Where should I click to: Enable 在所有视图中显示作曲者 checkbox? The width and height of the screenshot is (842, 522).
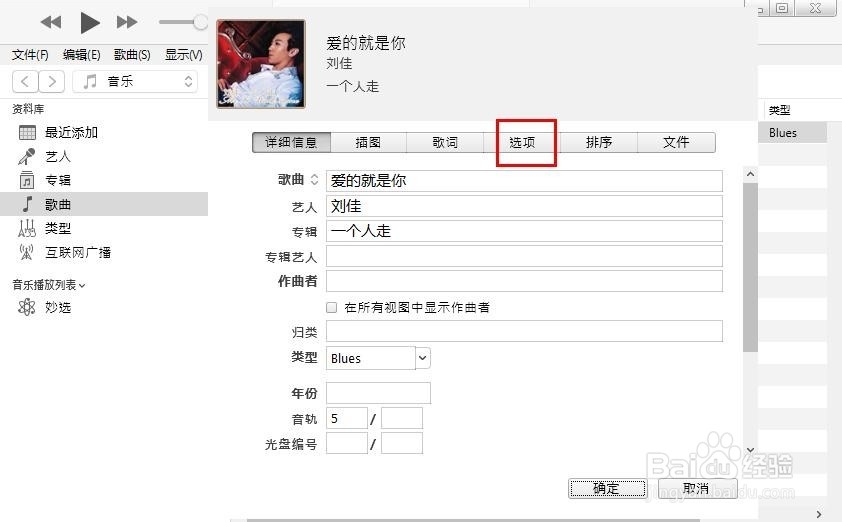(x=331, y=307)
